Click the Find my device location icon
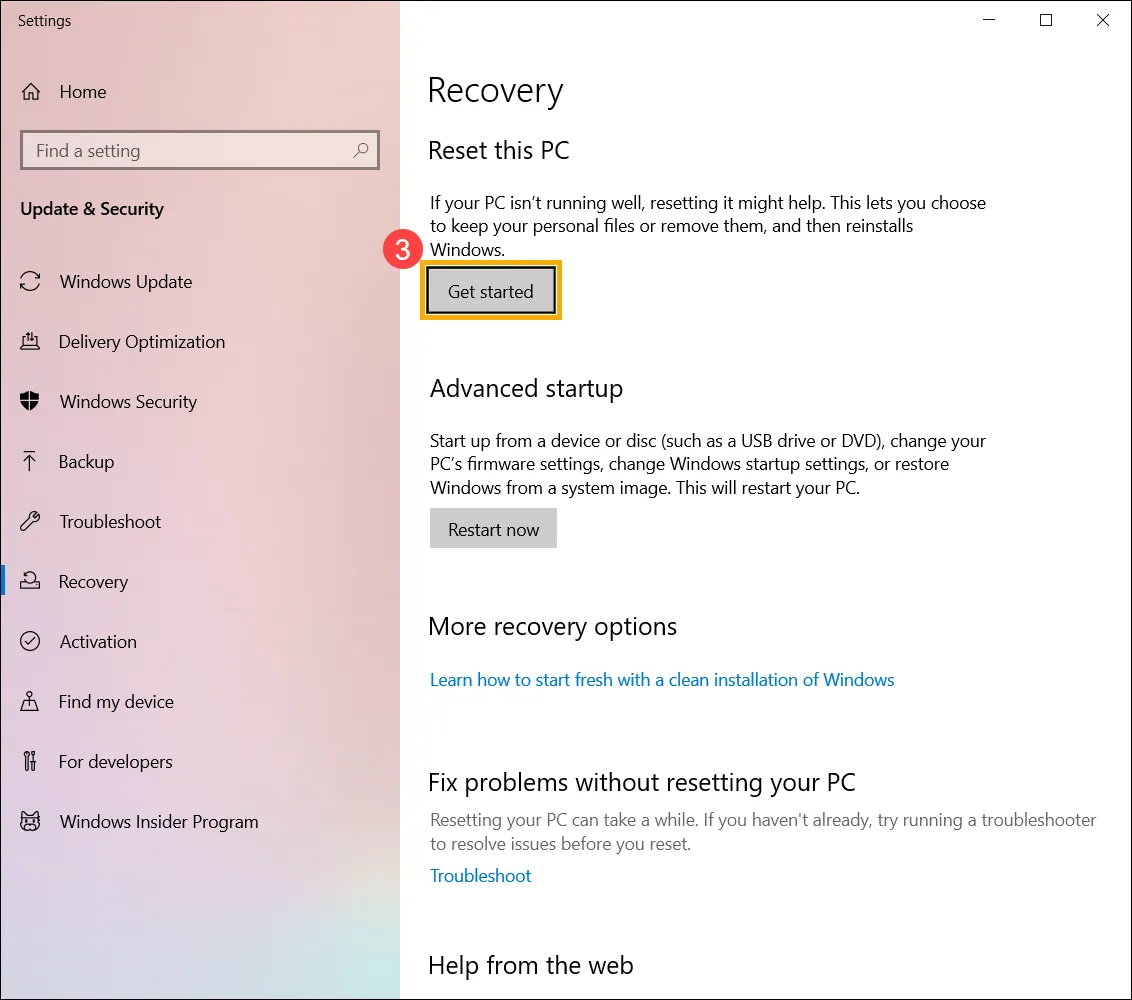This screenshot has height=1000, width=1132. [x=31, y=701]
